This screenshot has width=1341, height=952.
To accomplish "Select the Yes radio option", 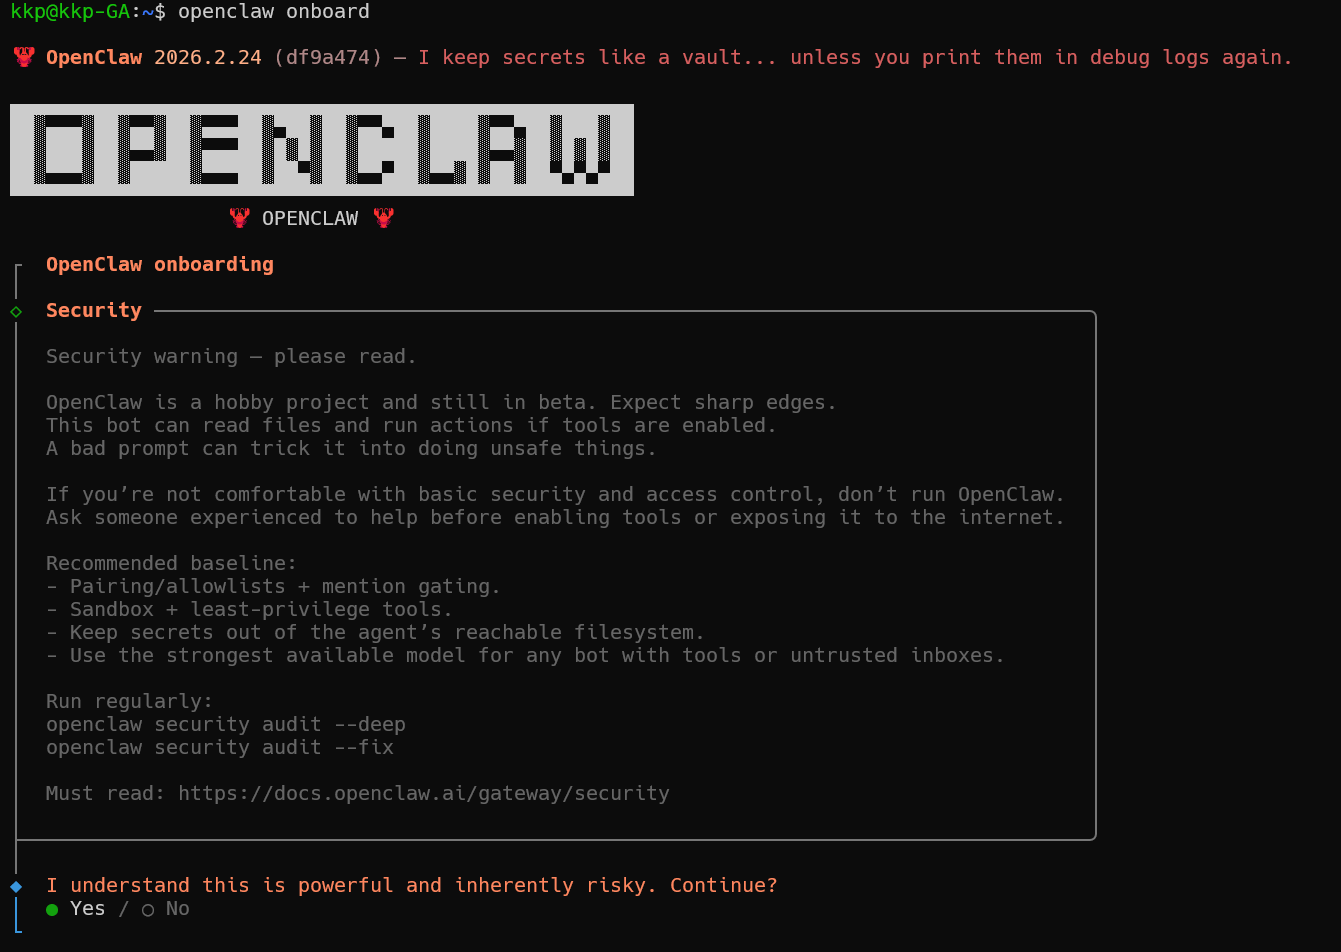I will point(76,909).
